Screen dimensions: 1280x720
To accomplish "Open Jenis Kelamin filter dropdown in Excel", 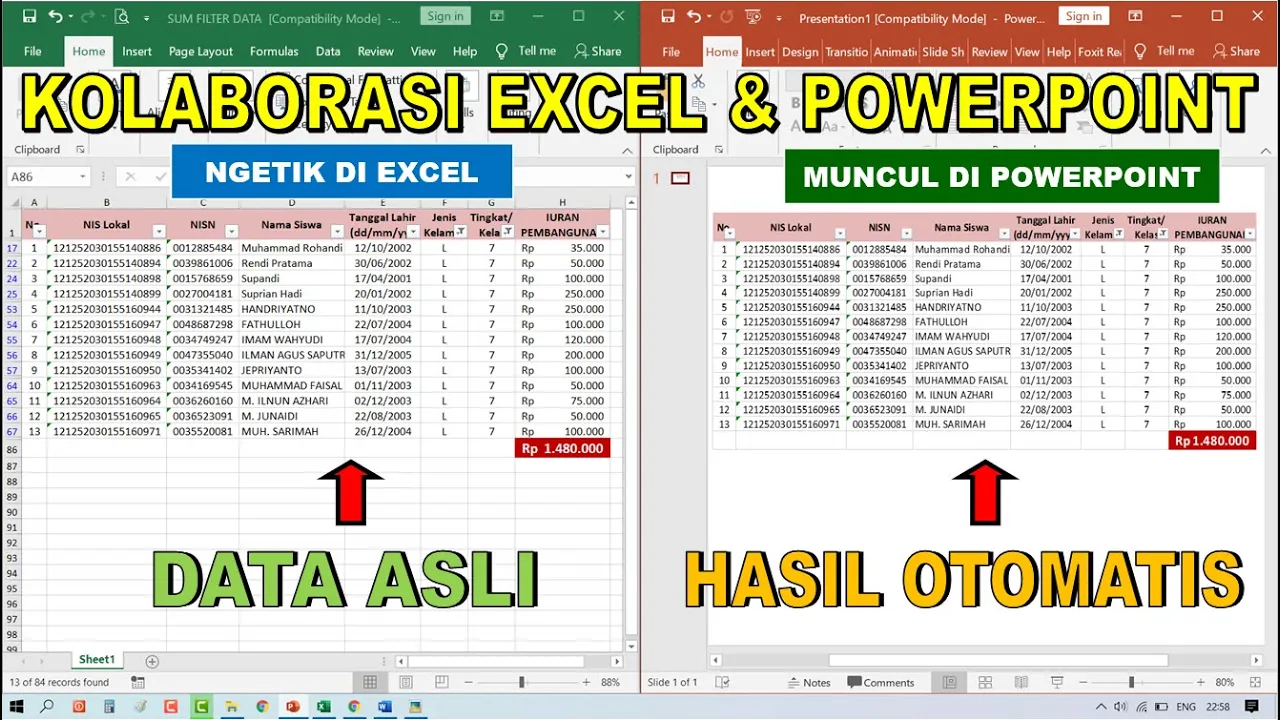I will [461, 232].
